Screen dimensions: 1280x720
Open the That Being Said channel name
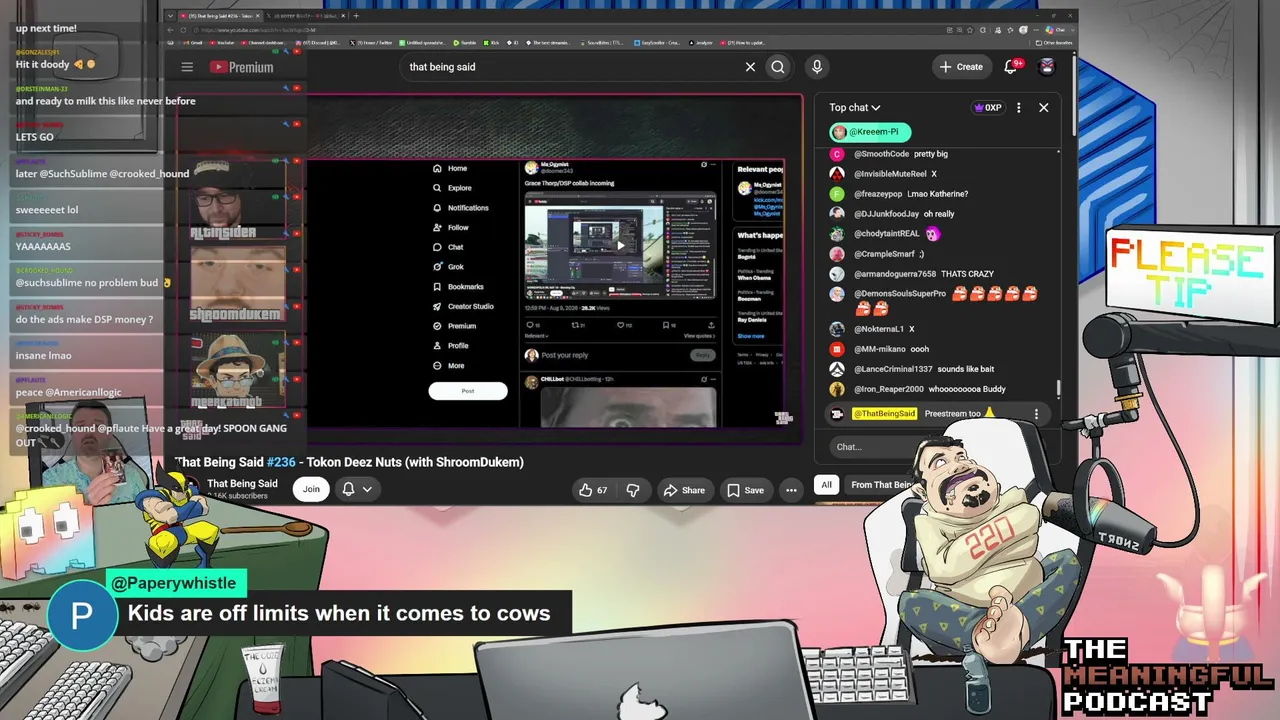pyautogui.click(x=242, y=484)
